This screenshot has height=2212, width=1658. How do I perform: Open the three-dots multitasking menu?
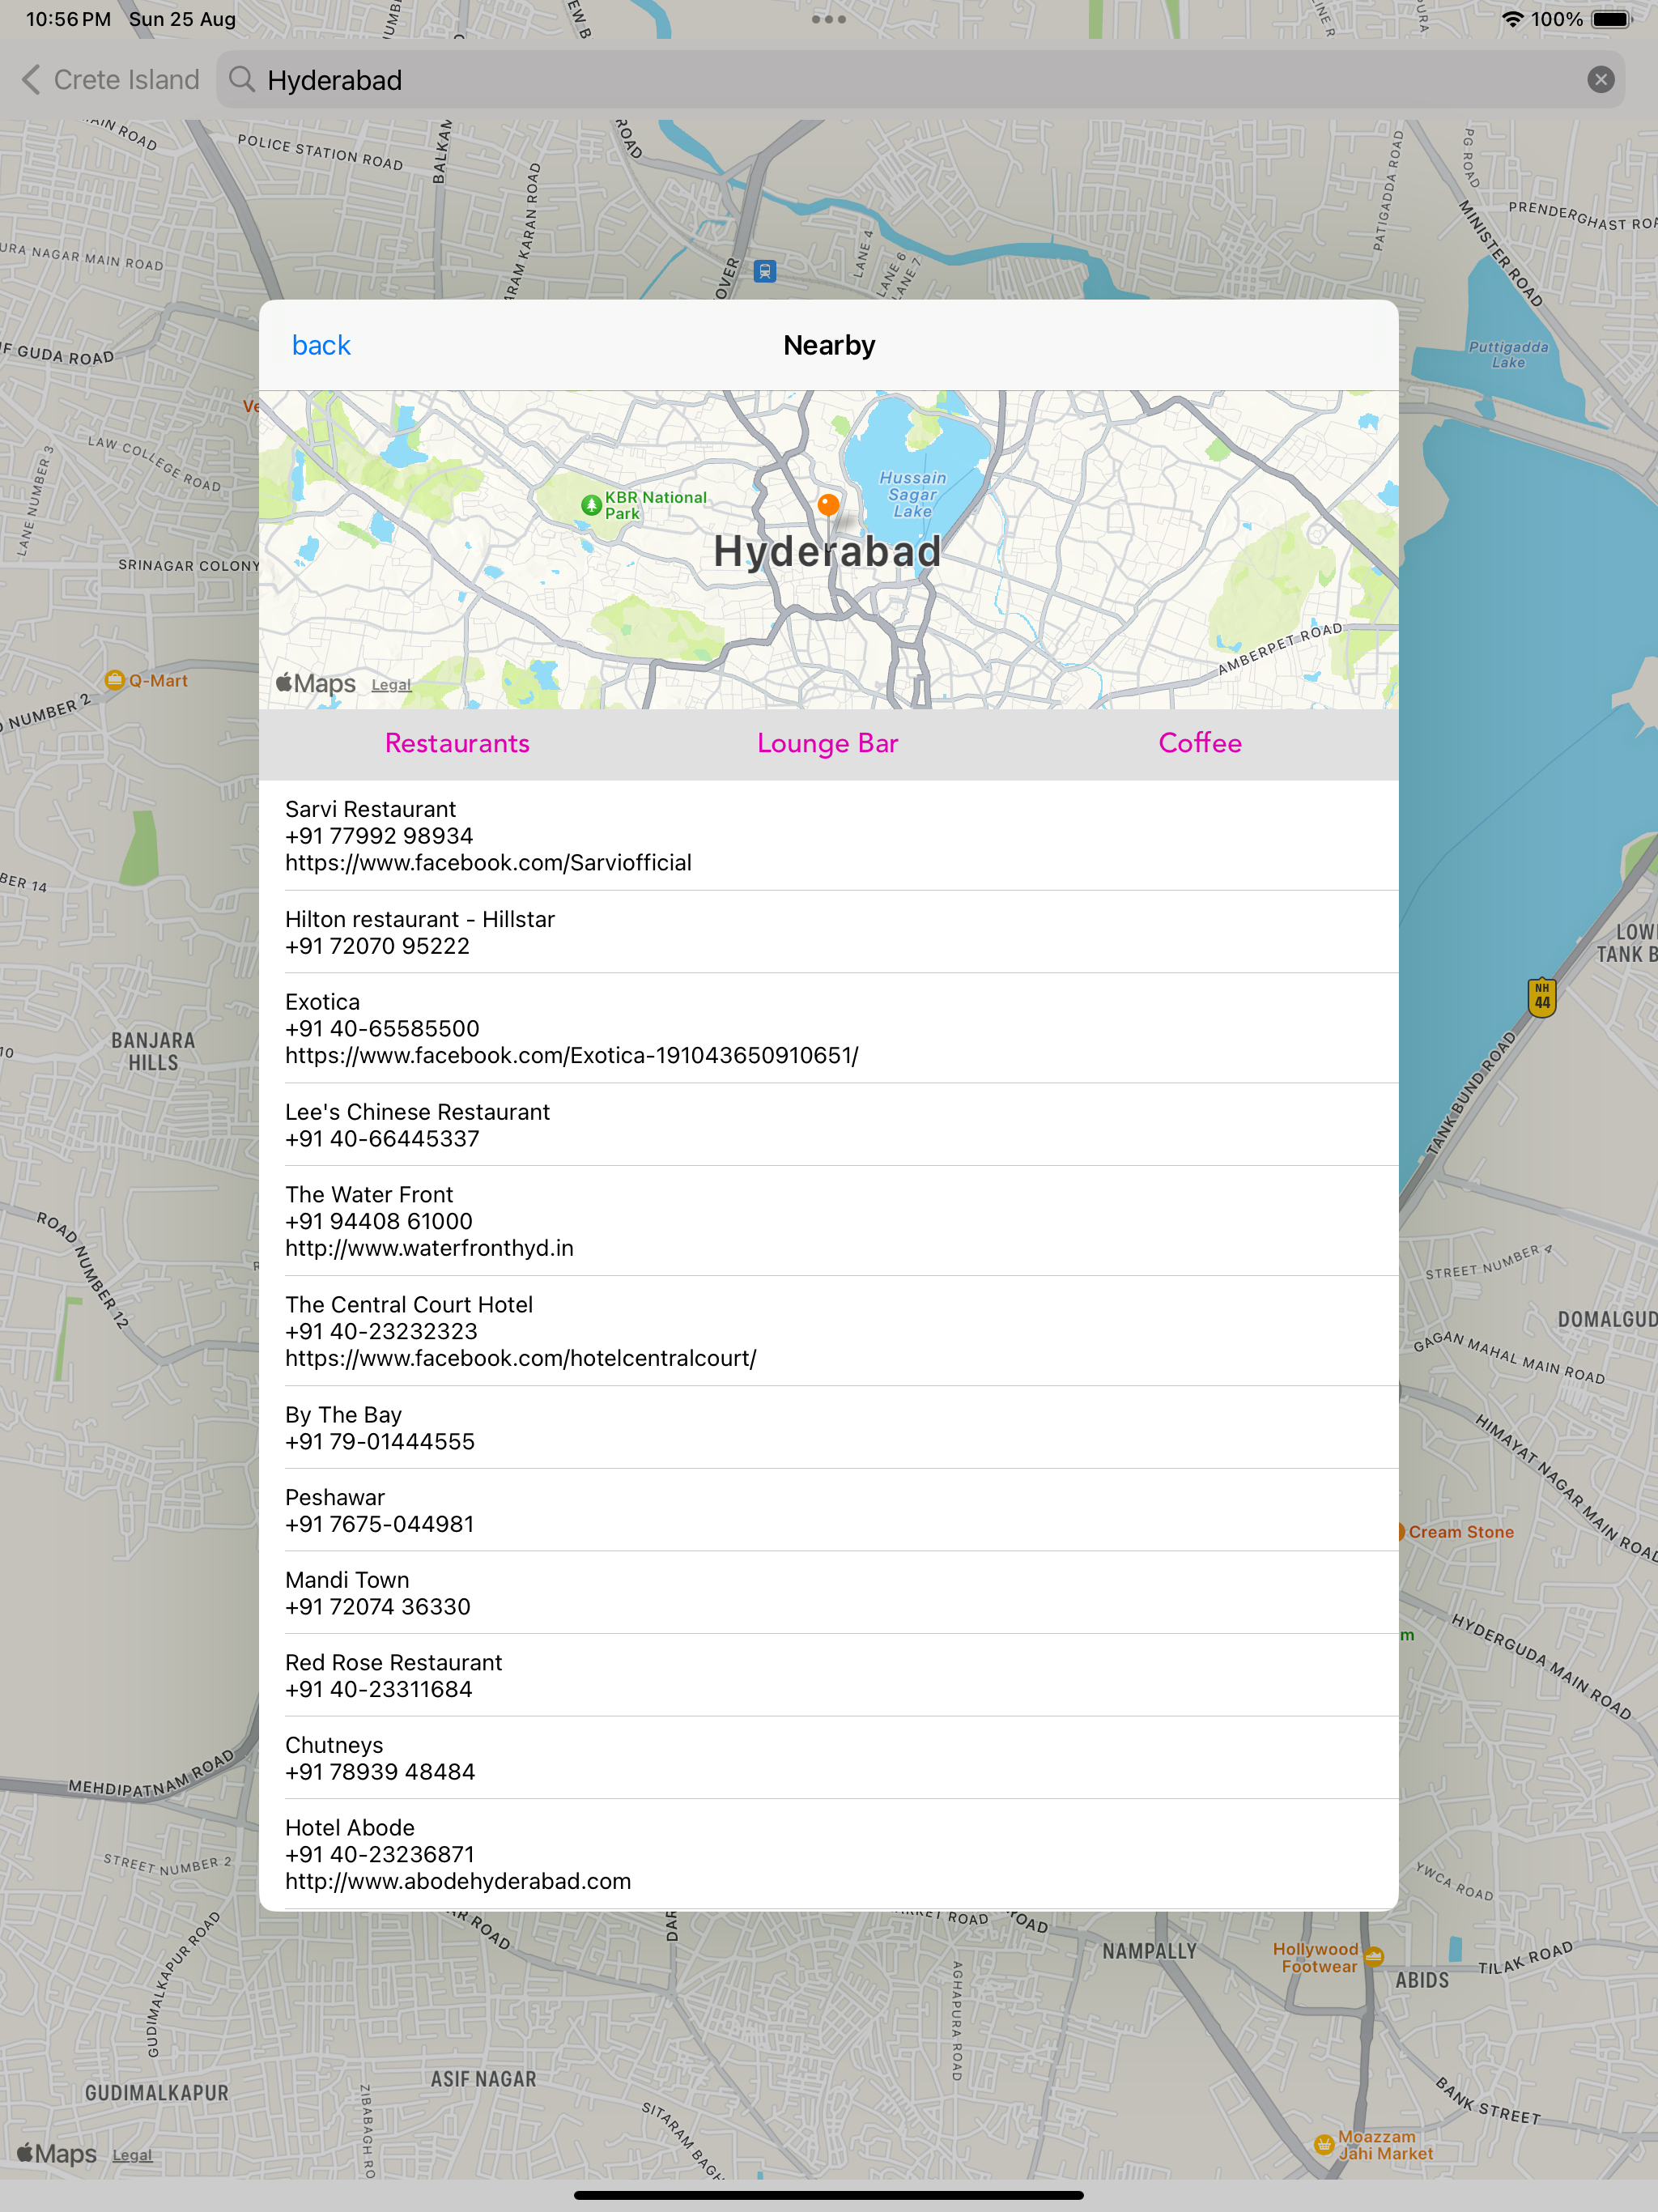pos(829,19)
